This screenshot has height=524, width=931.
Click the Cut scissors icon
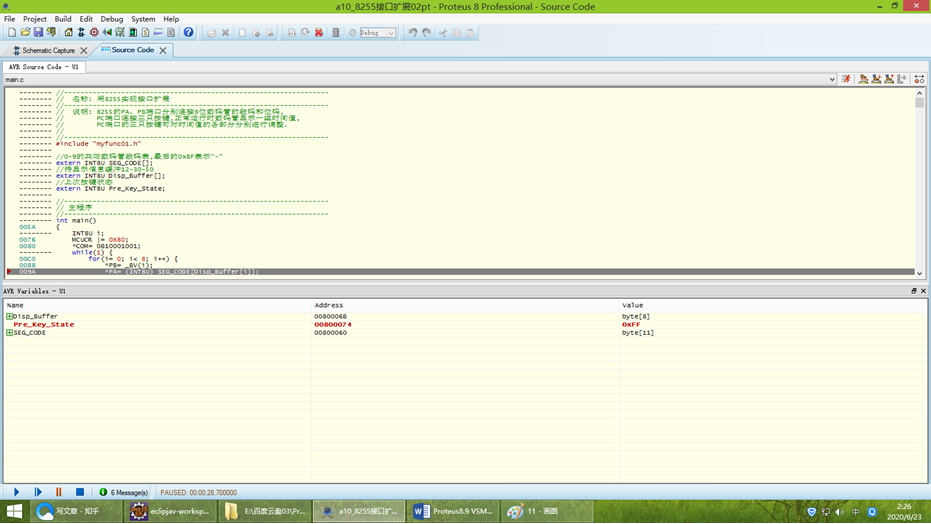(x=442, y=33)
